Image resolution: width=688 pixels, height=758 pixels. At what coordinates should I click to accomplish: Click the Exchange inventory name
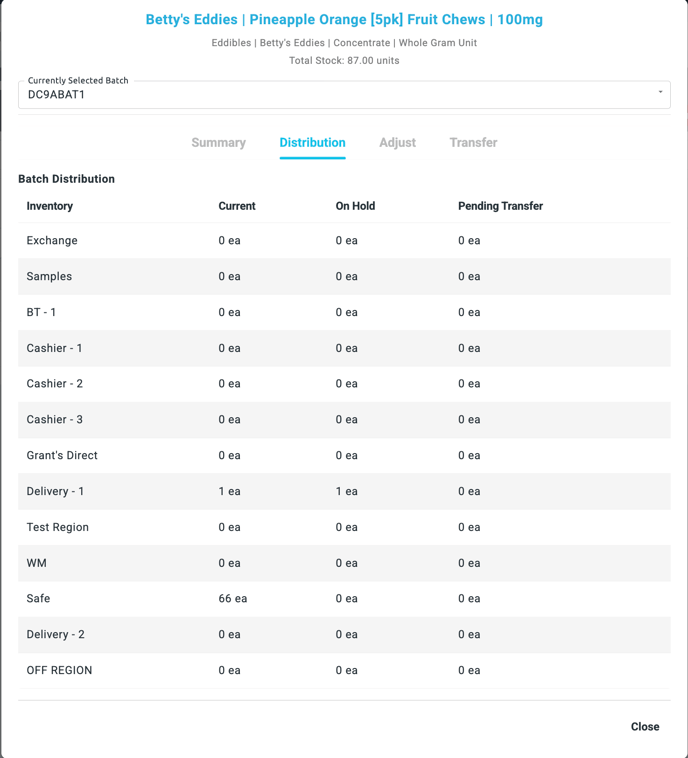pos(52,241)
